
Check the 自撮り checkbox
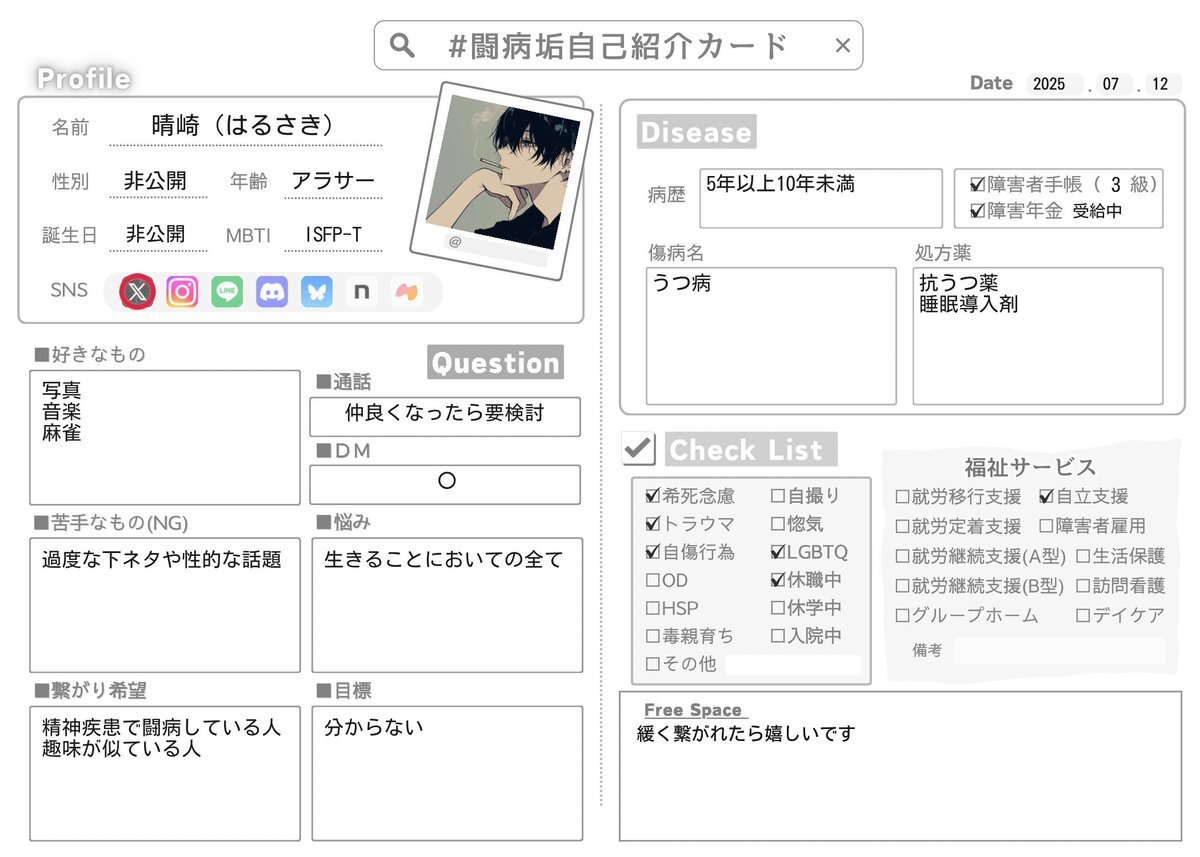point(778,495)
